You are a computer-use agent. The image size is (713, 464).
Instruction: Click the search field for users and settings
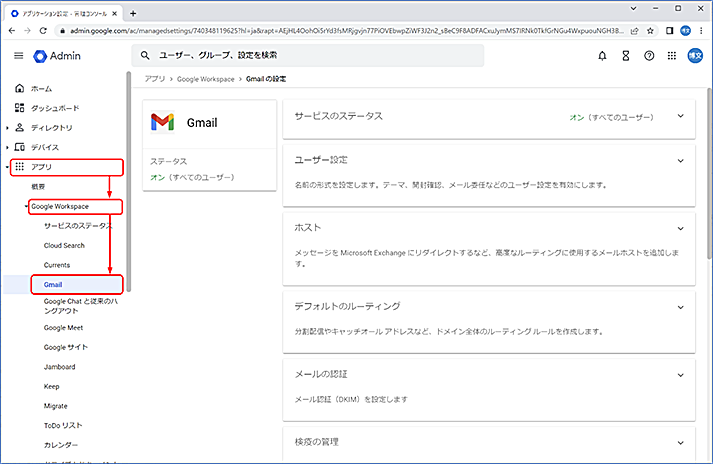[308, 55]
